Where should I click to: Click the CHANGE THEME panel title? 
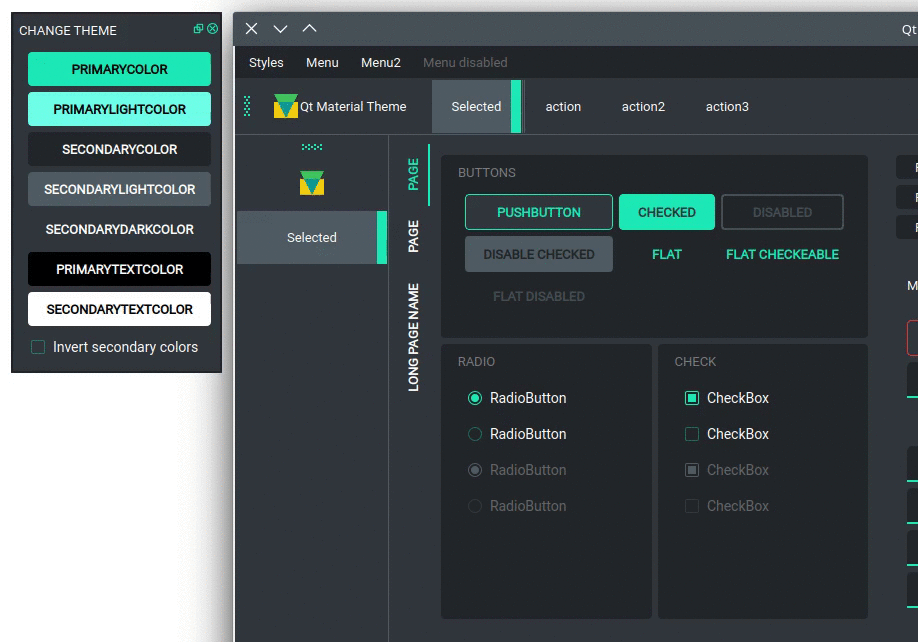[68, 30]
